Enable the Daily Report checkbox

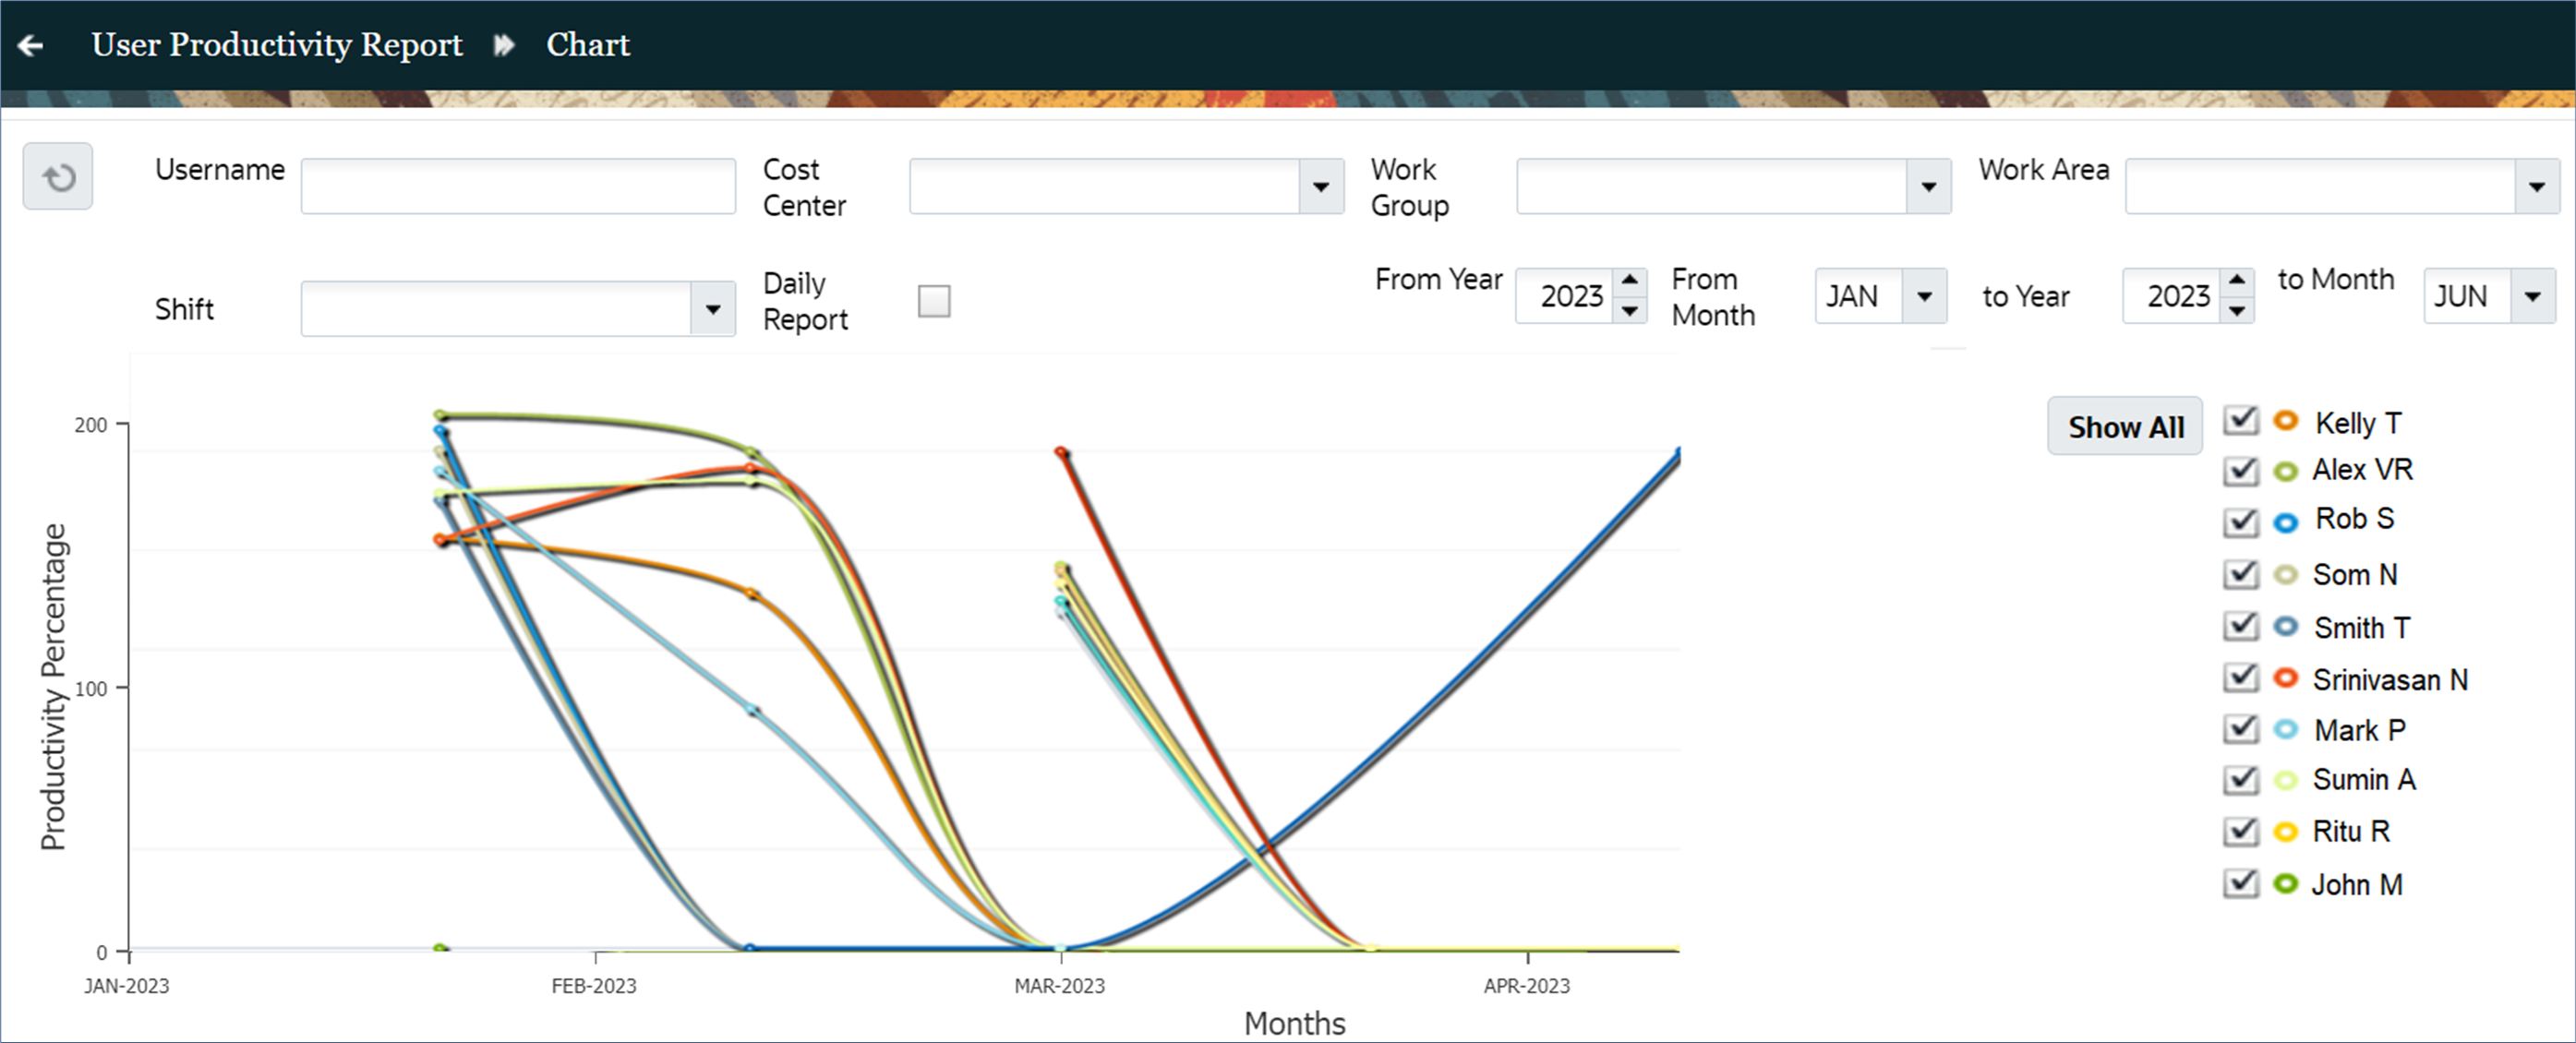click(x=933, y=300)
